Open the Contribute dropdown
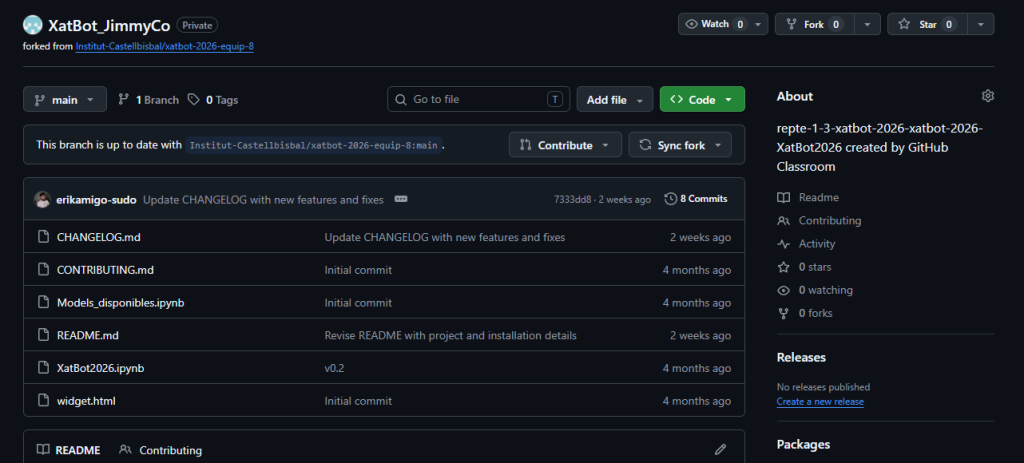Screen dimensions: 1024x463 (x=565, y=145)
